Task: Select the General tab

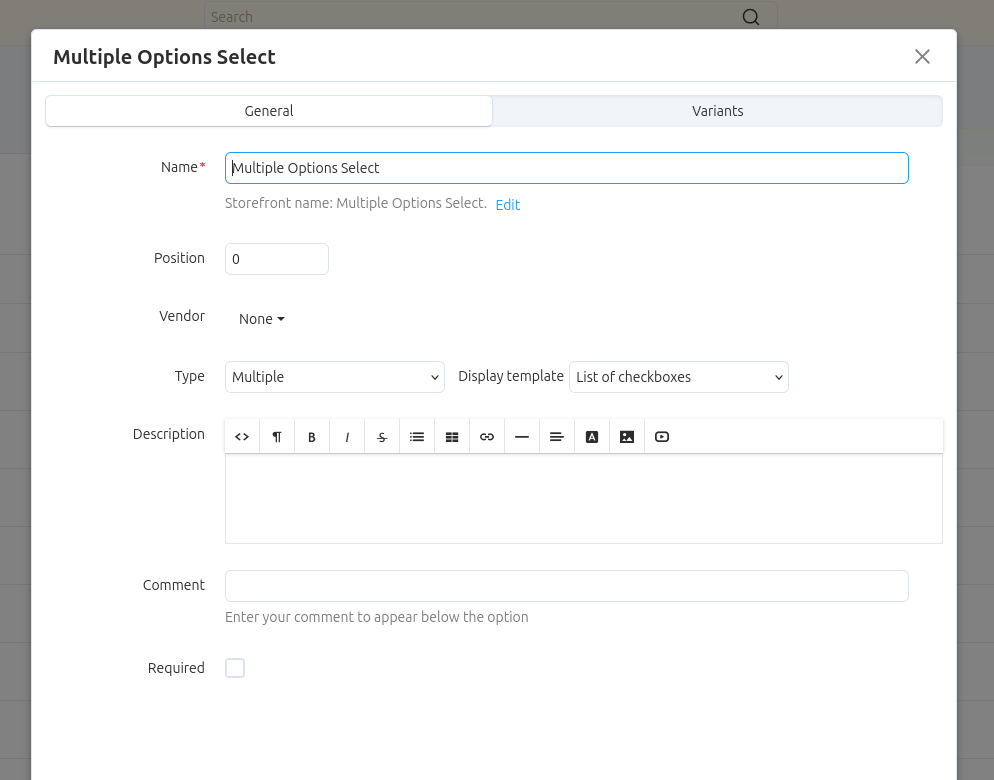Action: pyautogui.click(x=269, y=111)
